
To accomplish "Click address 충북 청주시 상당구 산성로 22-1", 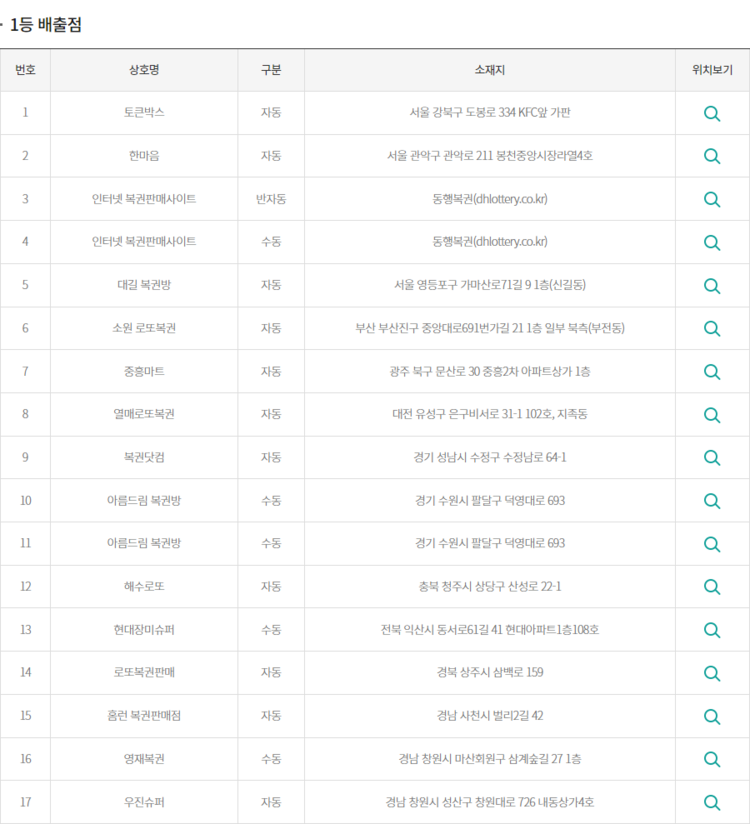I will 490,586.
